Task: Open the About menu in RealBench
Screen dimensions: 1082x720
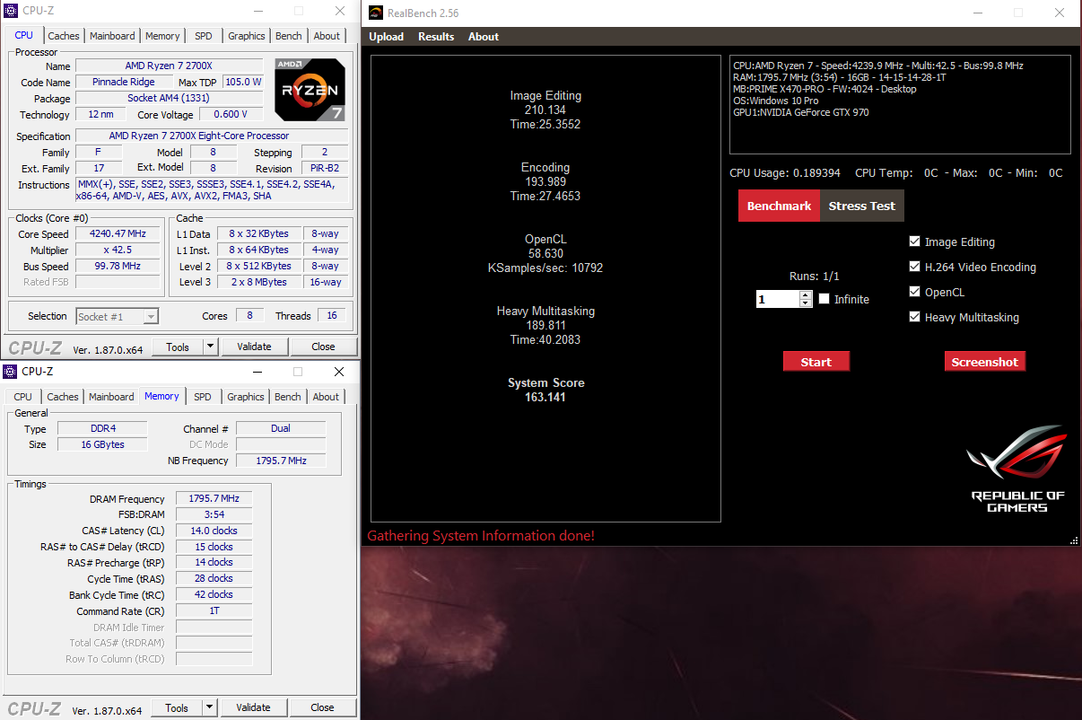Action: click(x=483, y=37)
